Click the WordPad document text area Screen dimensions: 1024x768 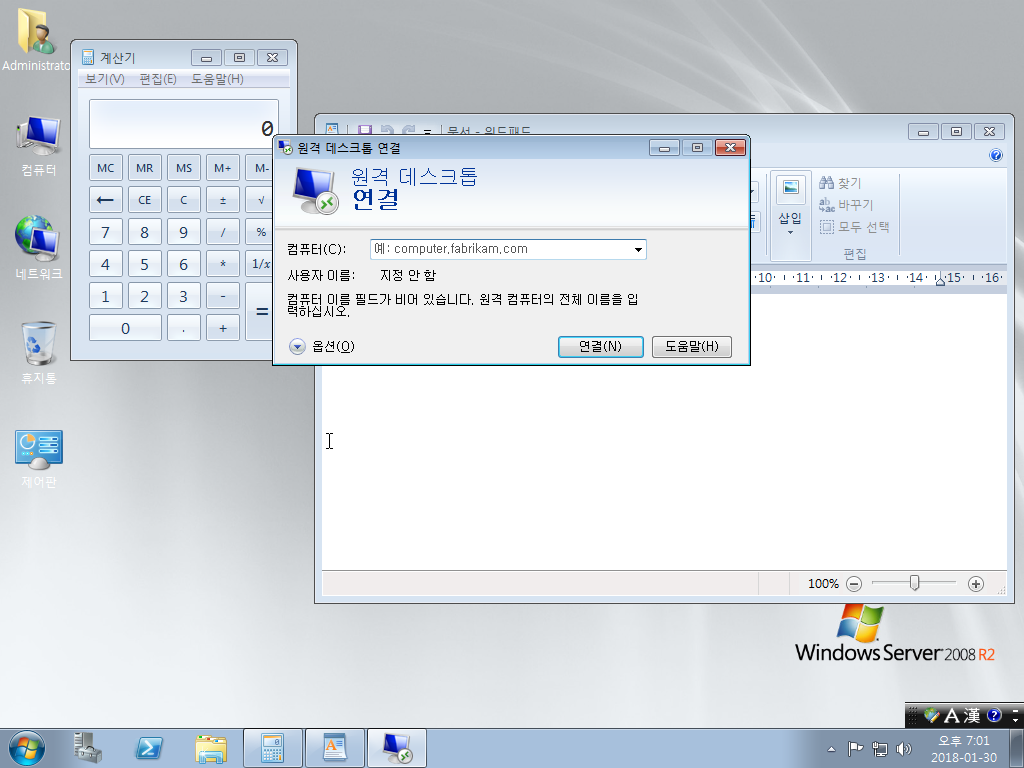(x=664, y=467)
